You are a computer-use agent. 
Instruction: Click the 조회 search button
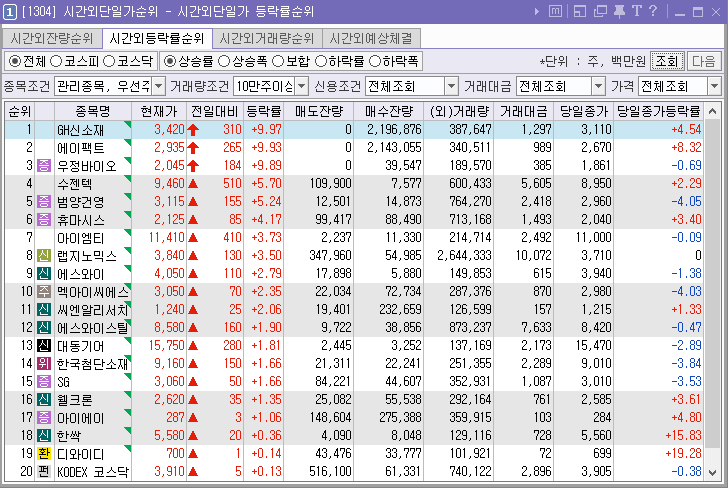pyautogui.click(x=667, y=61)
